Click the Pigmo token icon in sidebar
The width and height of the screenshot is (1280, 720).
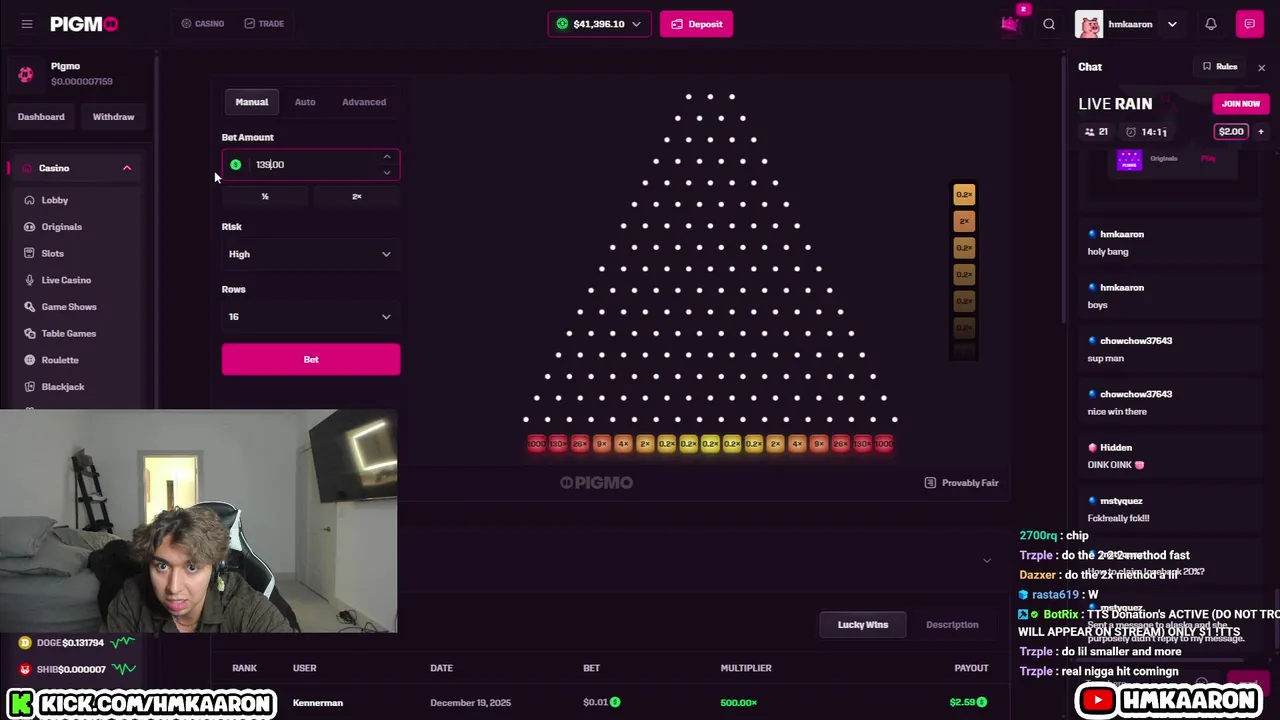click(x=26, y=74)
